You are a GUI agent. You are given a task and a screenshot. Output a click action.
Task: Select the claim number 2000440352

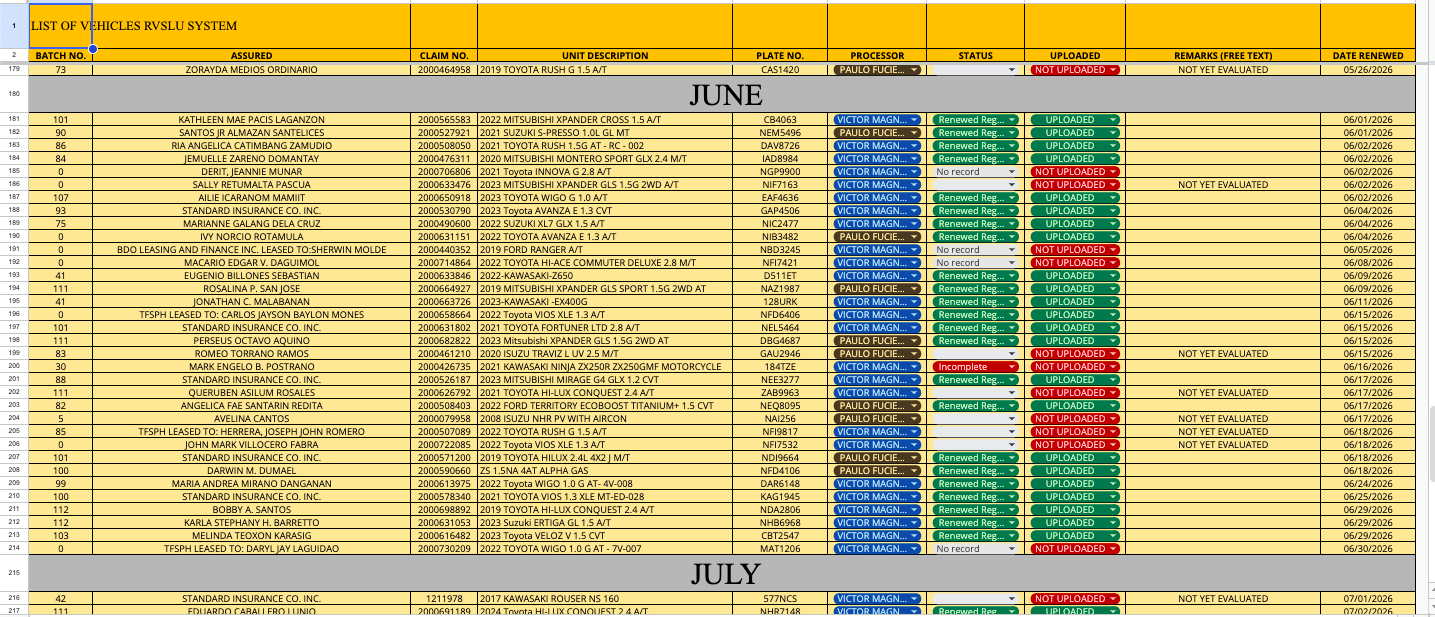pyautogui.click(x=444, y=250)
